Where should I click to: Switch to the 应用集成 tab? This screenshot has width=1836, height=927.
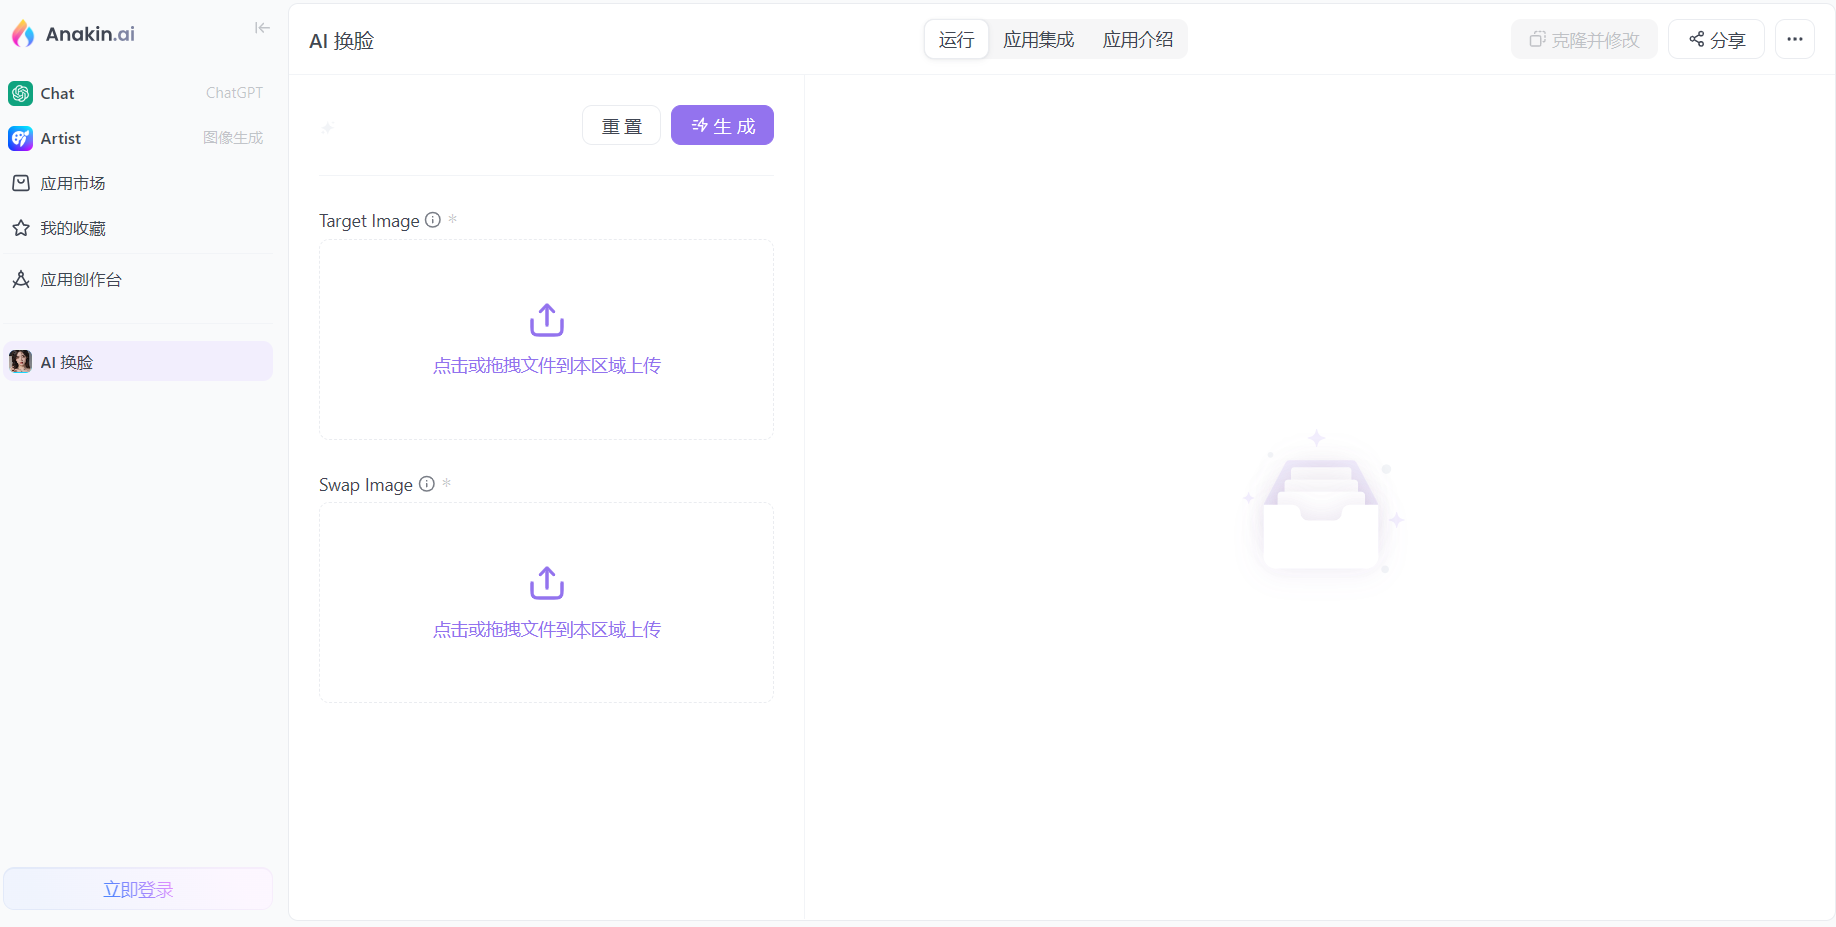pos(1038,40)
